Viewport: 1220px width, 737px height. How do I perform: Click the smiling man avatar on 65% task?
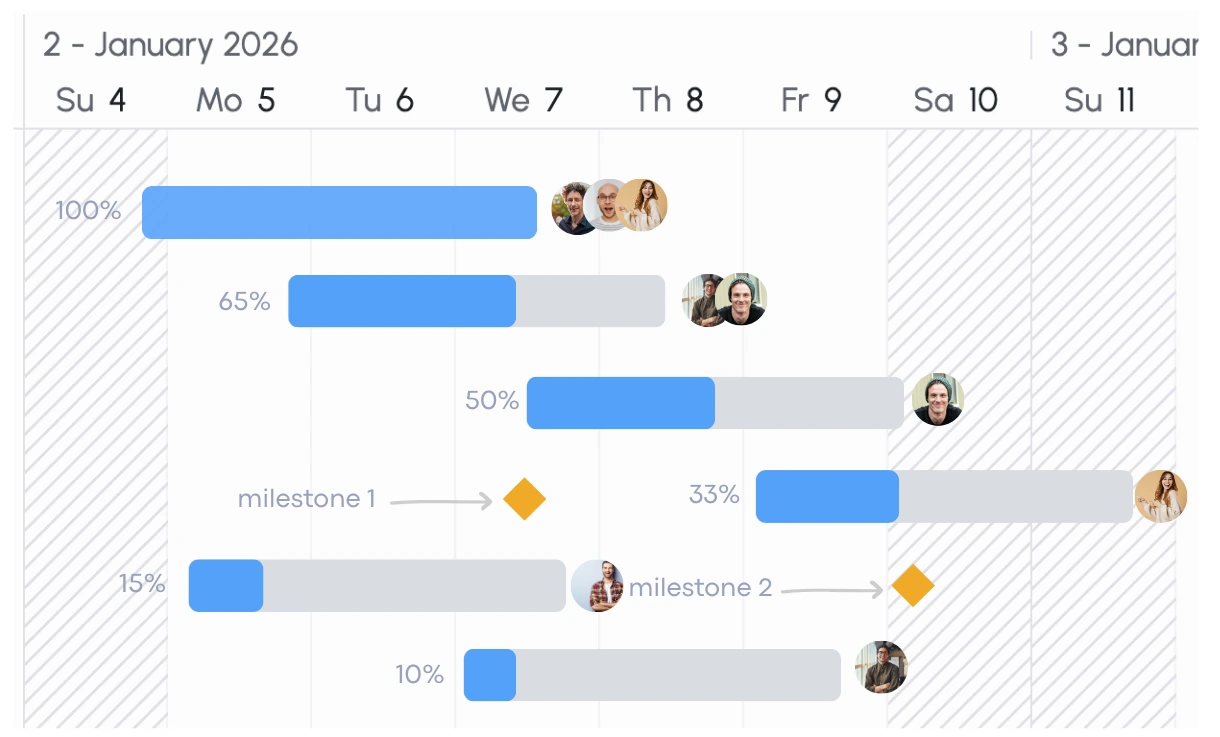tap(742, 299)
